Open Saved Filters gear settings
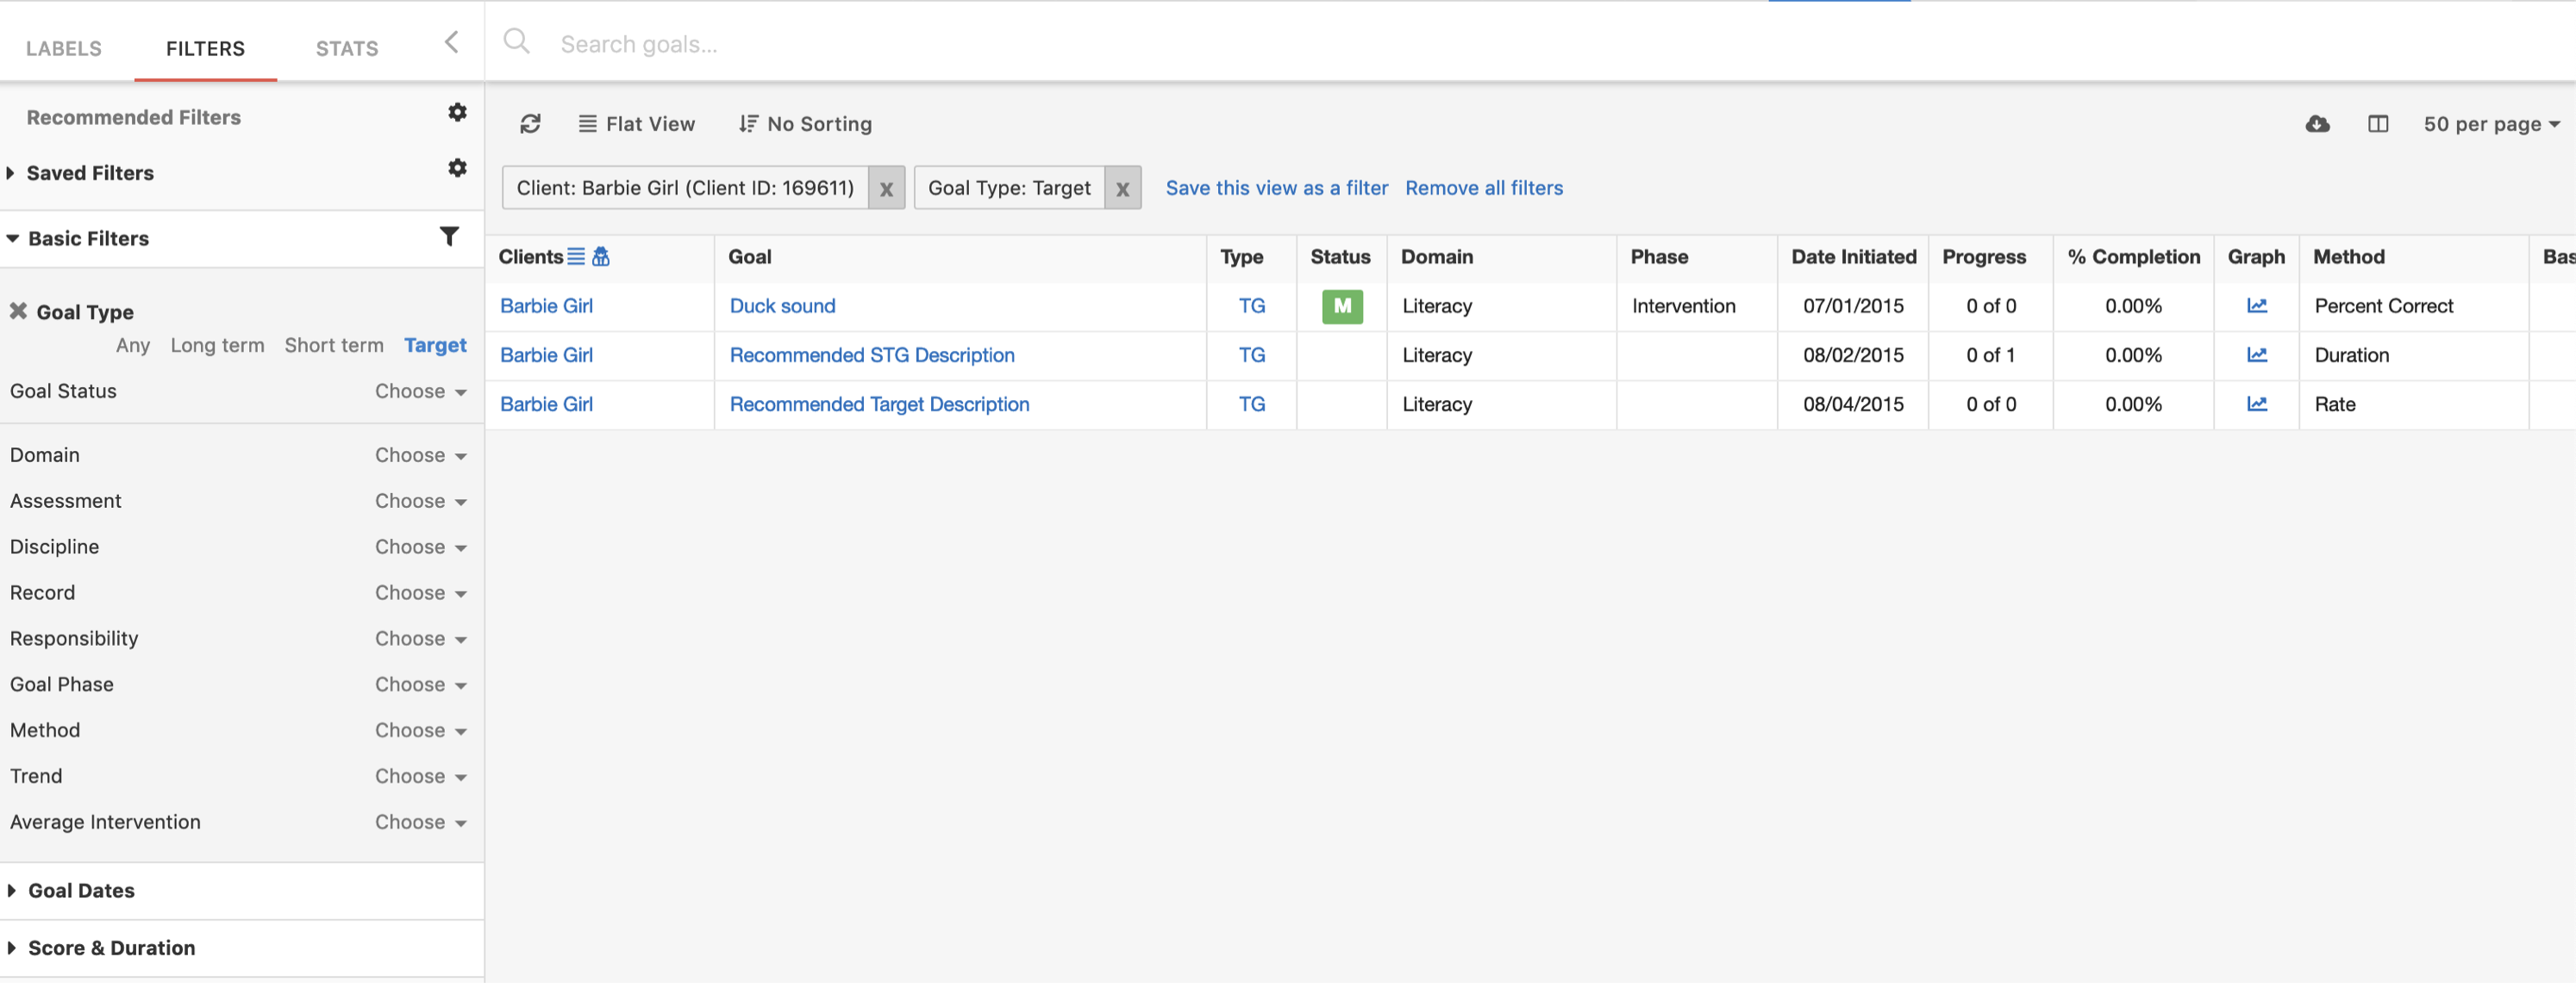Image resolution: width=2576 pixels, height=988 pixels. click(457, 168)
